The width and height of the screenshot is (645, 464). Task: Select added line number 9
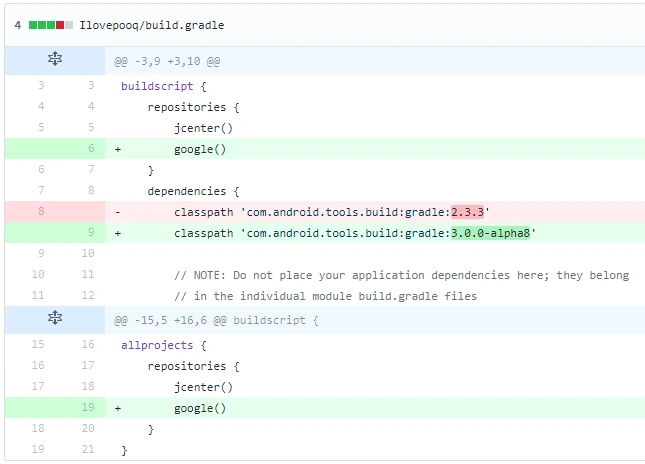click(x=91, y=232)
